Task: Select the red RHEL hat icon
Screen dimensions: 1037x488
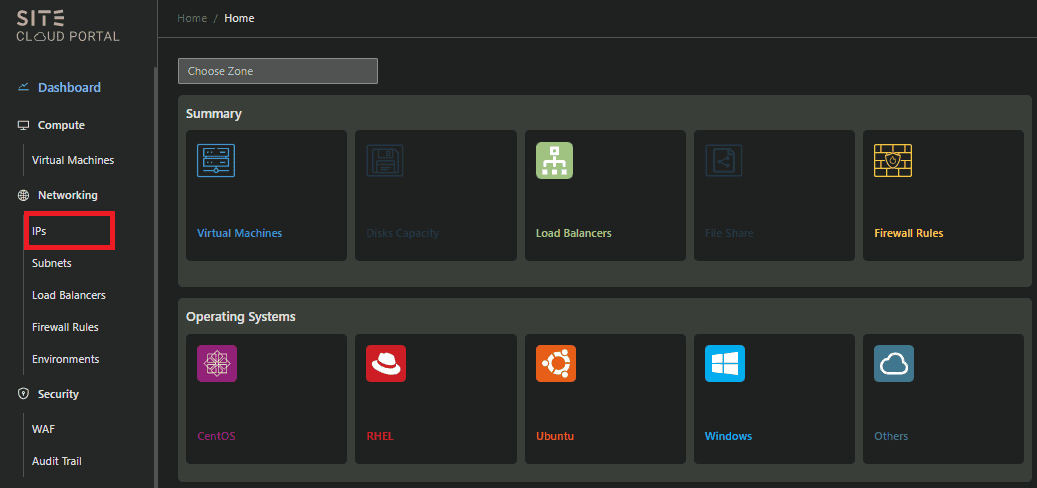Action: (385, 364)
